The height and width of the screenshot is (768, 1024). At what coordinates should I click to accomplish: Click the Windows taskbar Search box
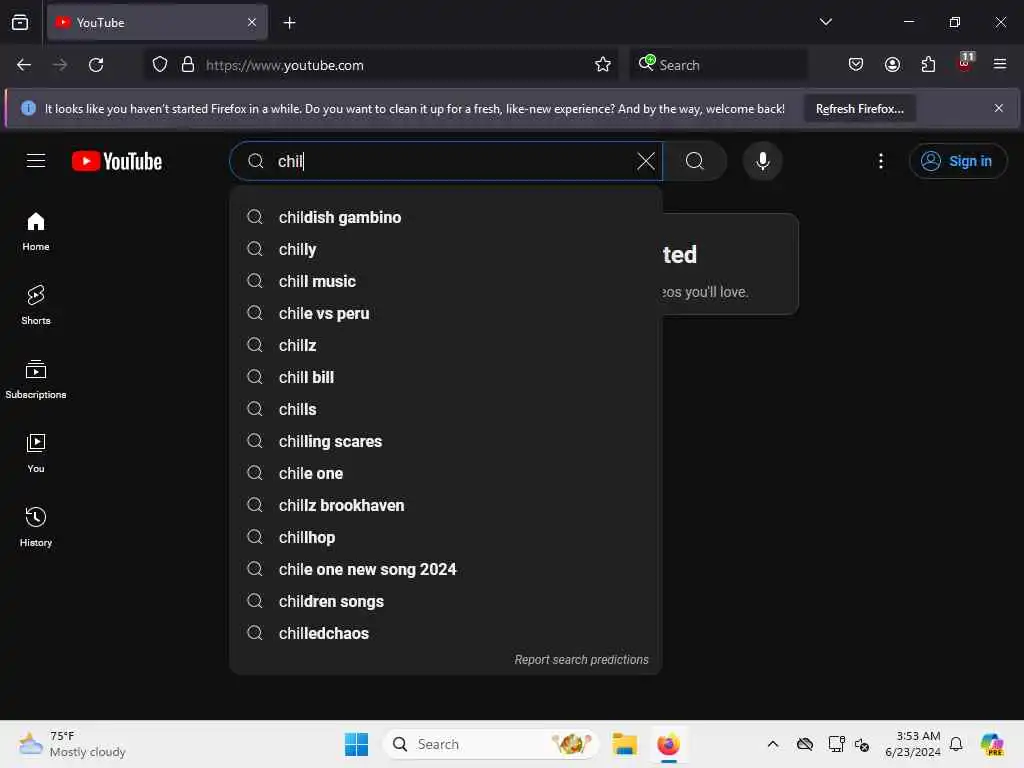(491, 744)
